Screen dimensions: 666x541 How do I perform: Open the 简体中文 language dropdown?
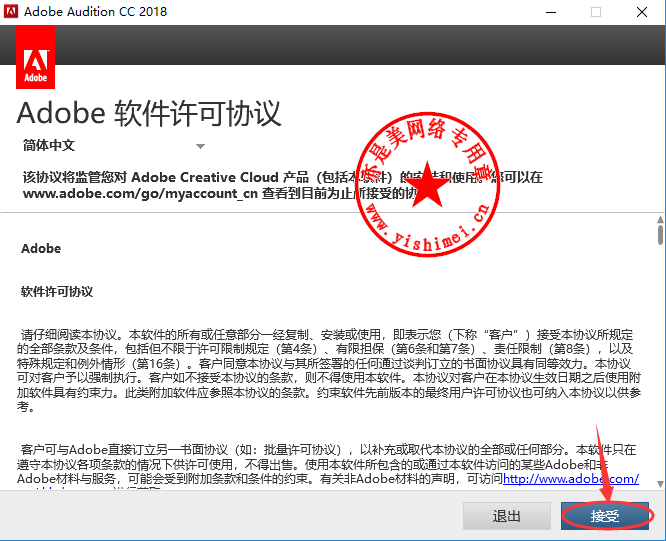pos(114,146)
